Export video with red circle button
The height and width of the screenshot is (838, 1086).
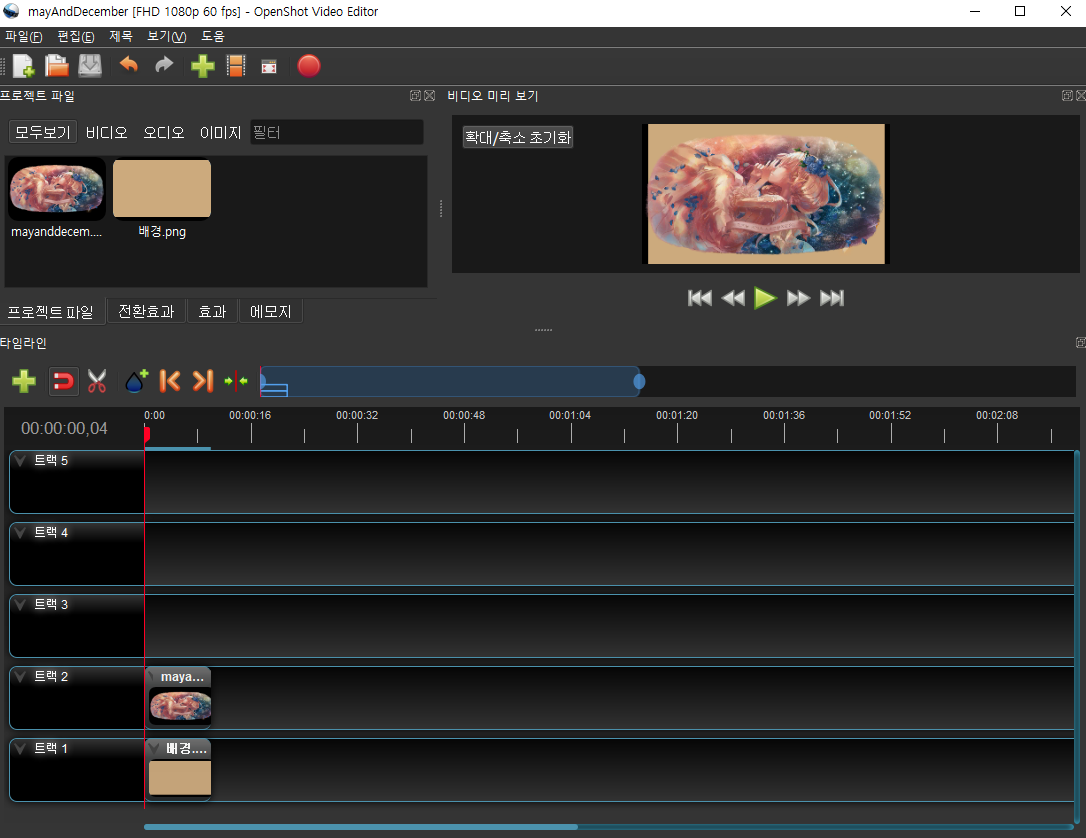pos(309,66)
